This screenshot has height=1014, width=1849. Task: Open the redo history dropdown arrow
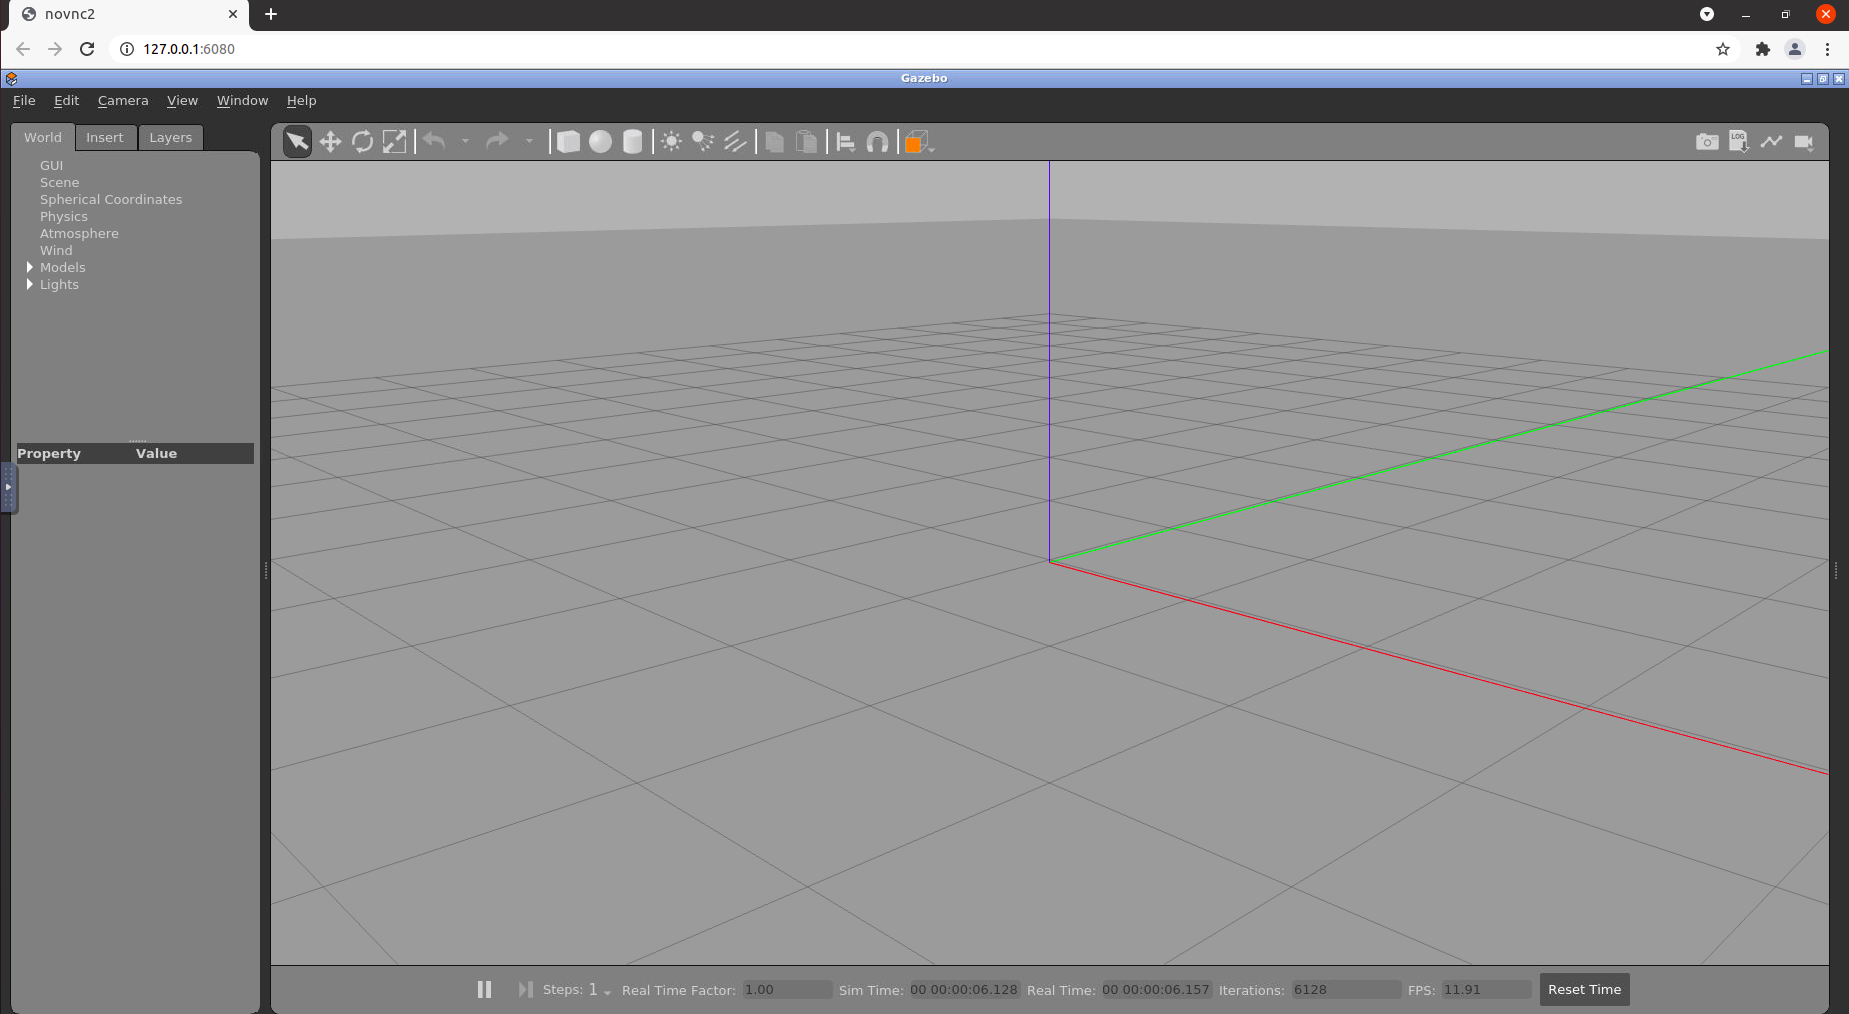coord(529,142)
